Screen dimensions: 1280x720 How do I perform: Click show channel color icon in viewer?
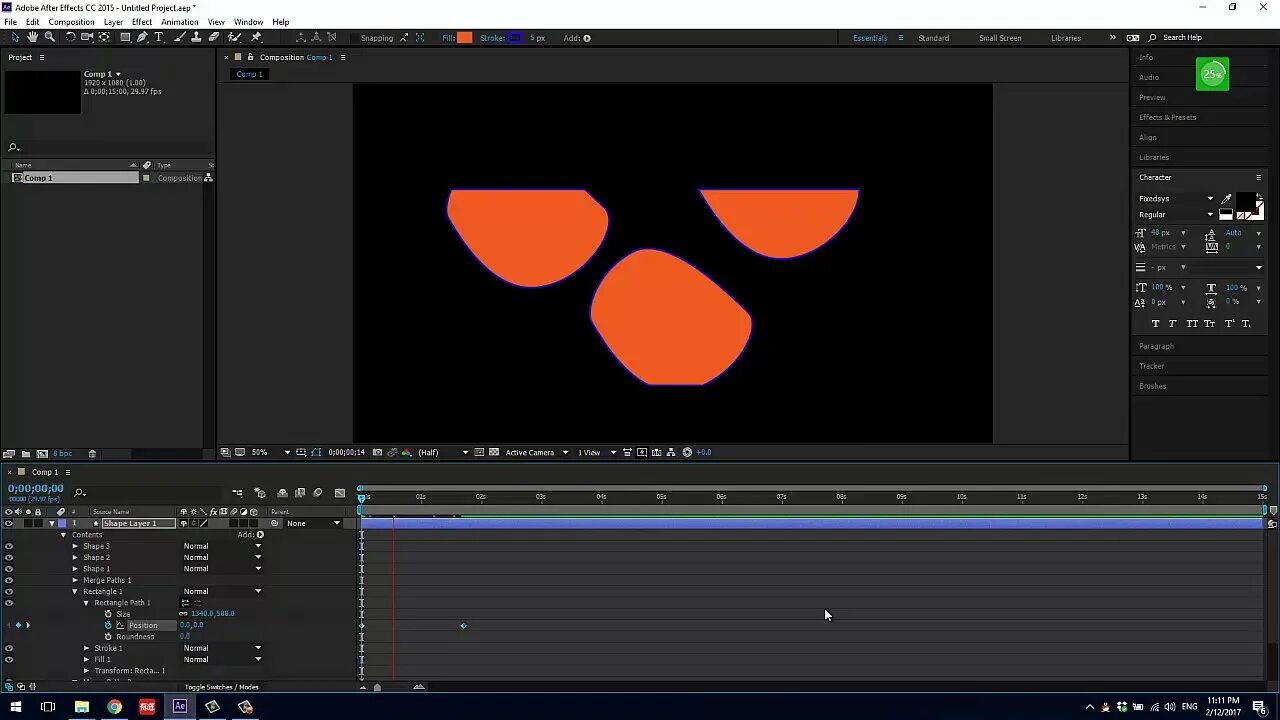pos(406,452)
